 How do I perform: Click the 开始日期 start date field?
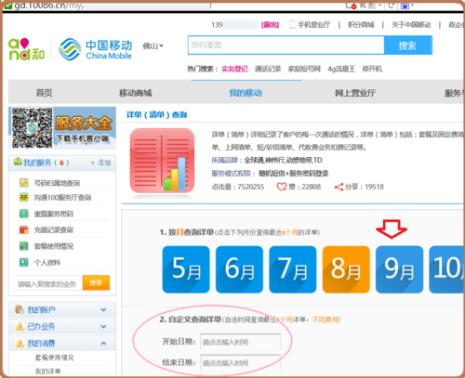[240, 342]
